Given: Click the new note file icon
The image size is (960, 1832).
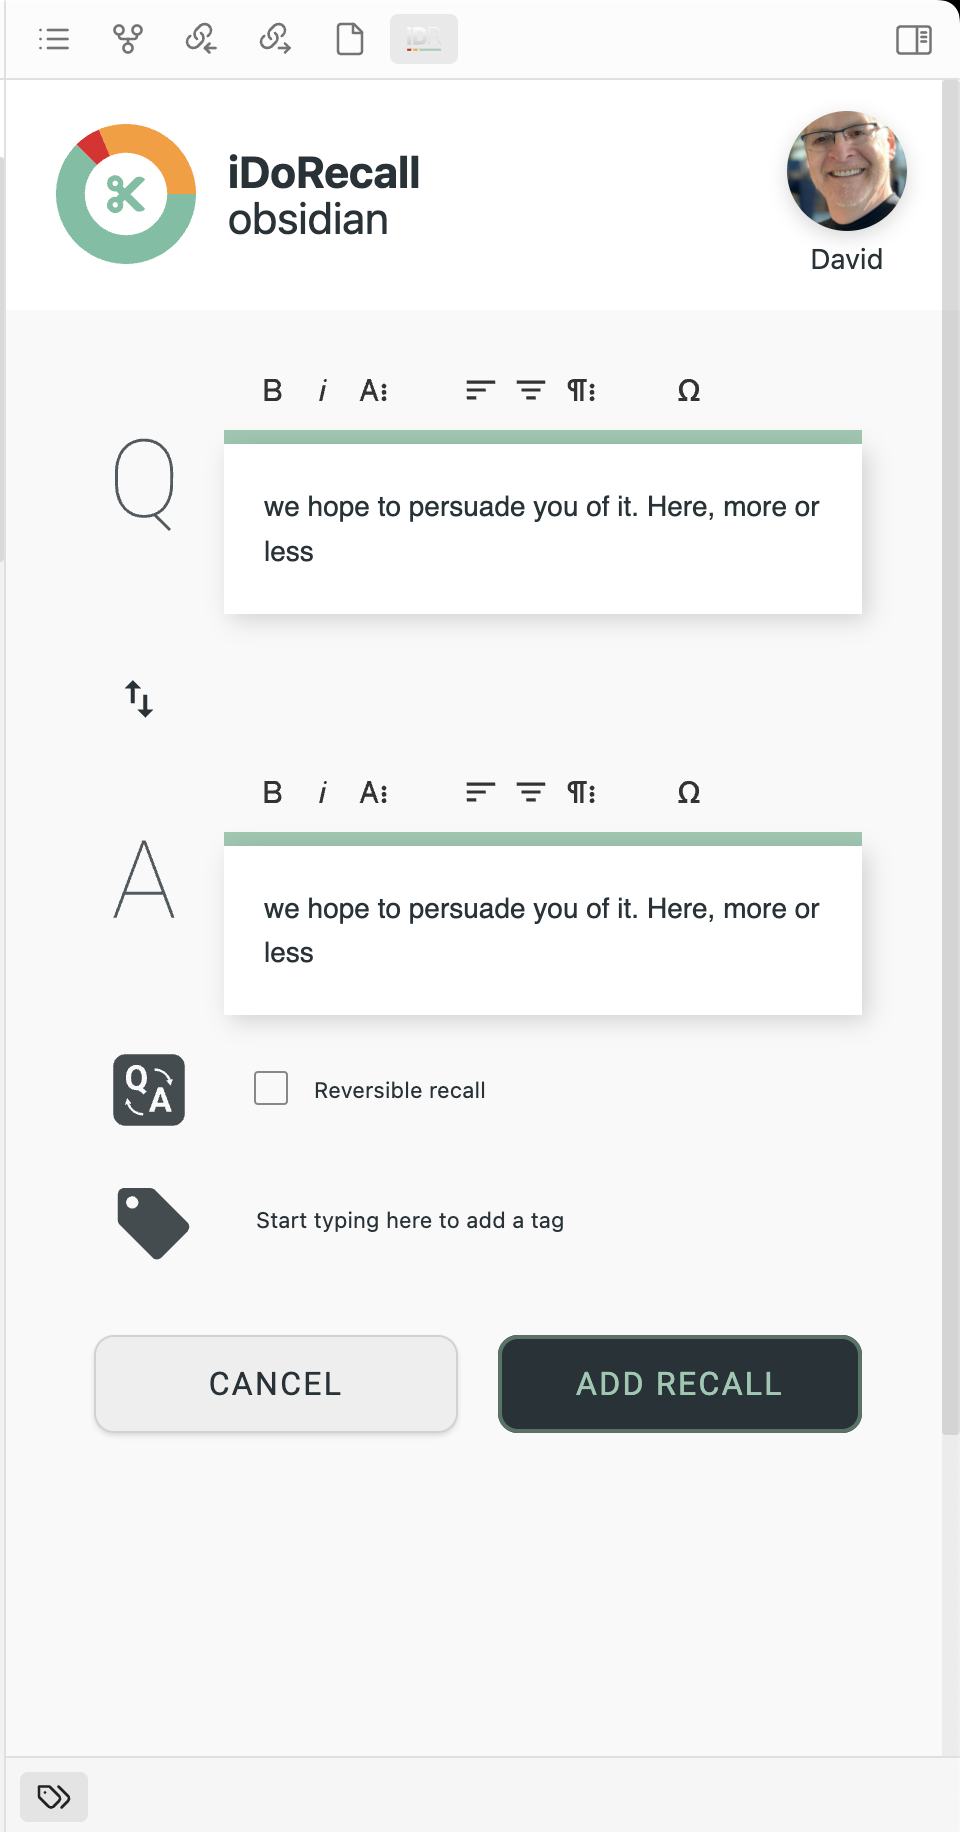Looking at the screenshot, I should pos(348,40).
